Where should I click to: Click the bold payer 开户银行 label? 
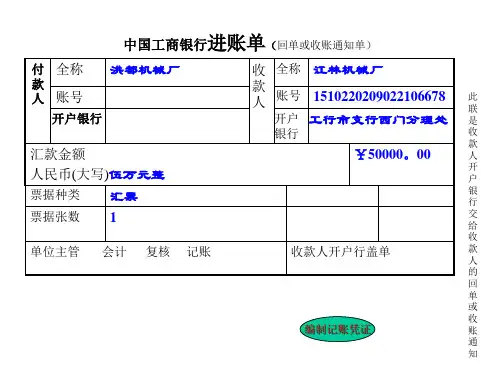coord(77,119)
